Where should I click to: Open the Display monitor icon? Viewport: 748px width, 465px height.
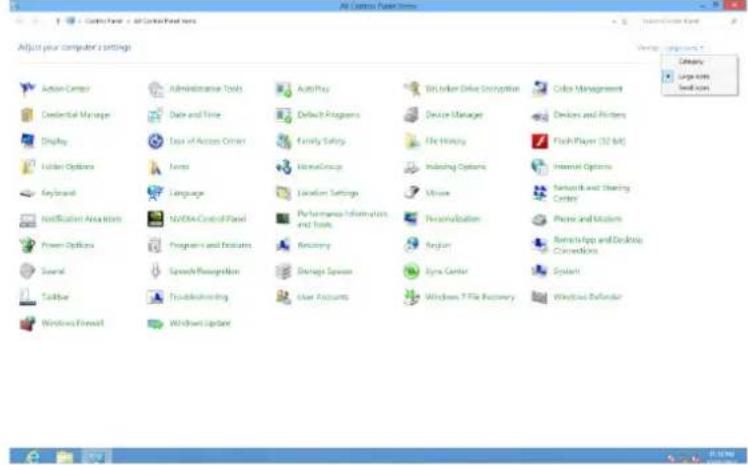28,141
